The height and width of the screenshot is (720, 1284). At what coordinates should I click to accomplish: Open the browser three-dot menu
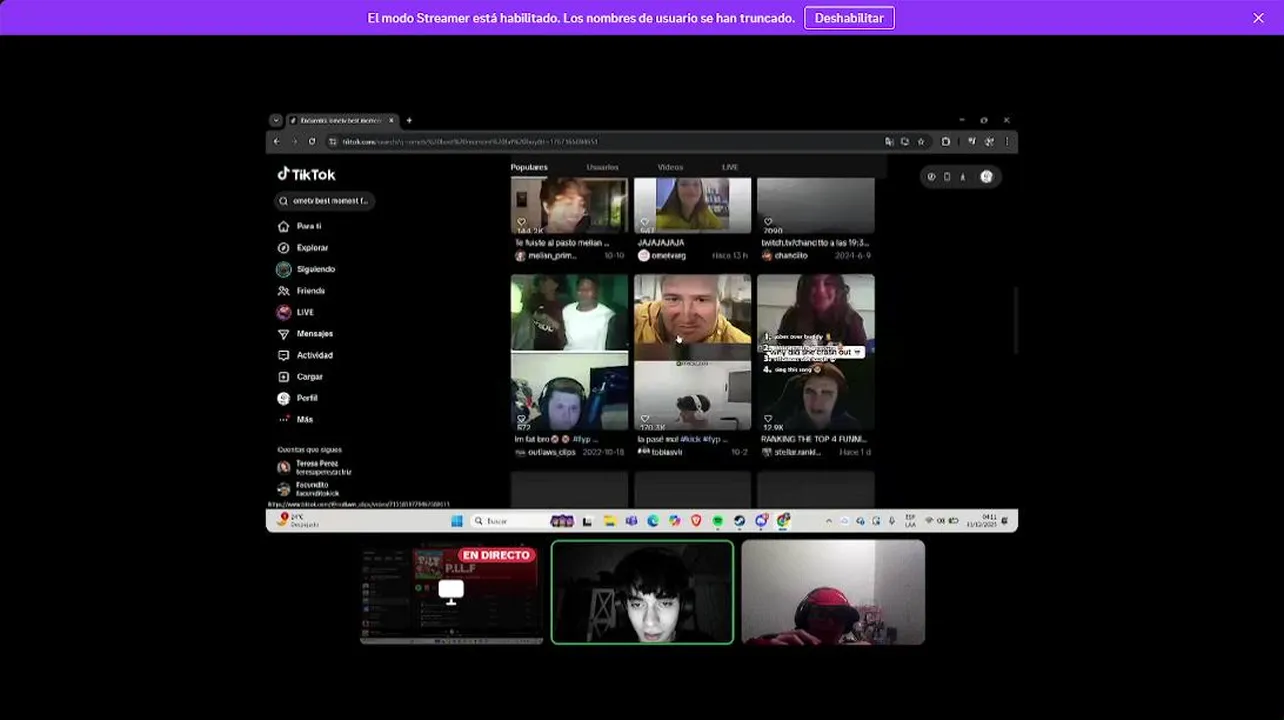[1006, 142]
